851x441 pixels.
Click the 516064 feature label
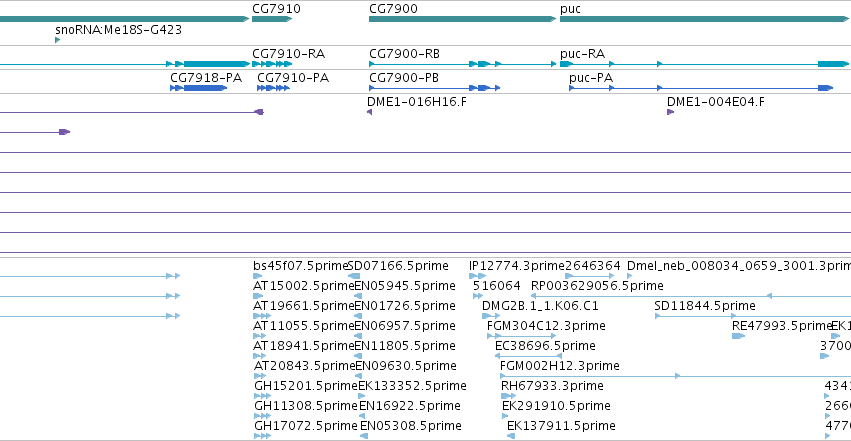tap(497, 286)
